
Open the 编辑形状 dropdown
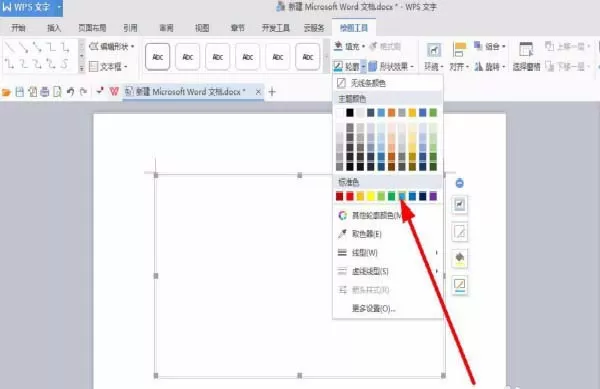(x=112, y=47)
